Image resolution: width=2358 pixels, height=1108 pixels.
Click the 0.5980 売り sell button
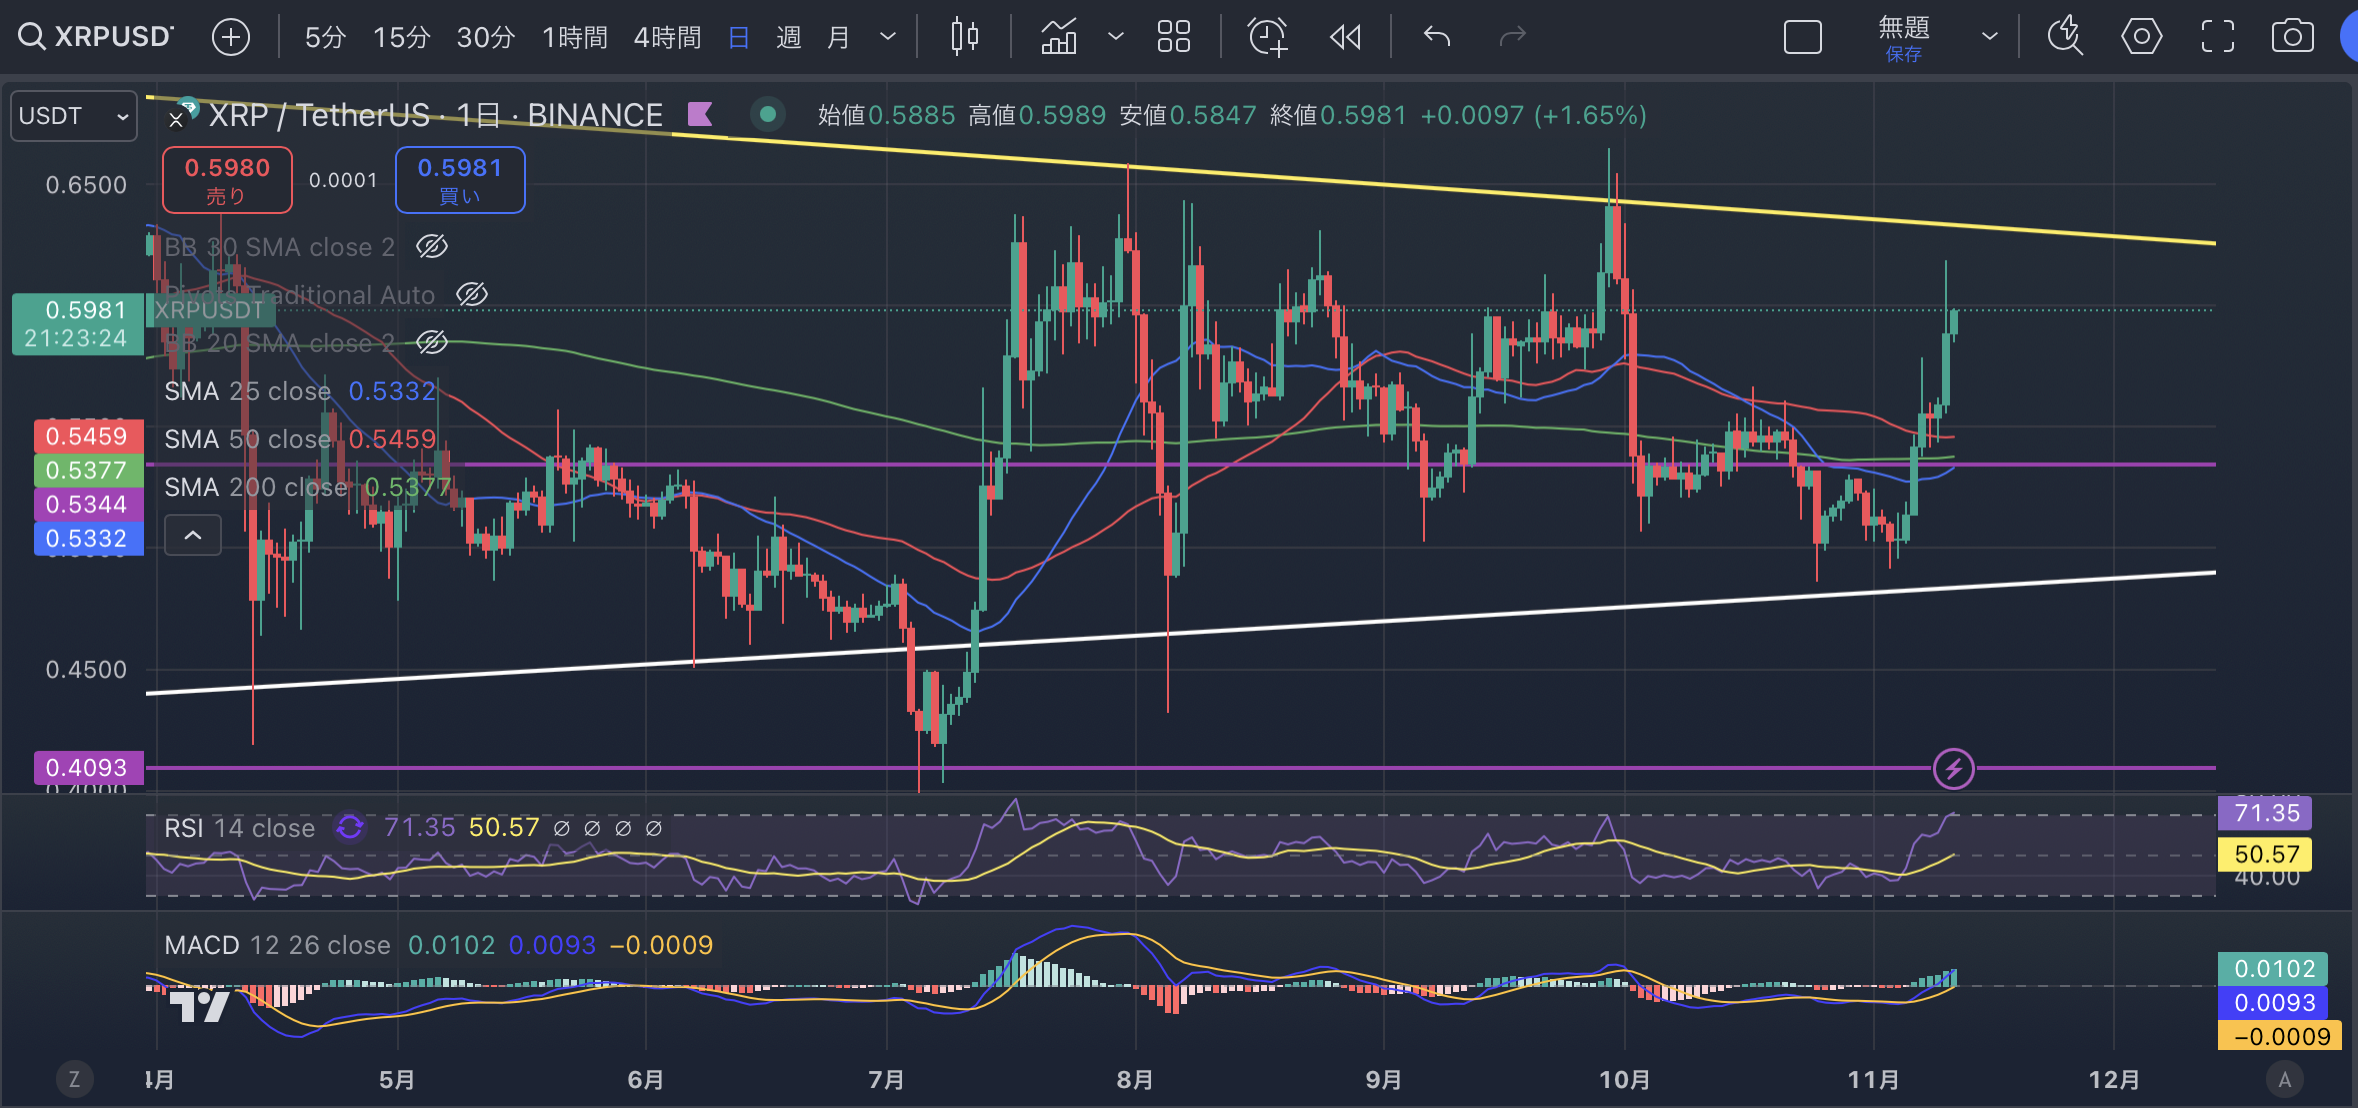click(227, 180)
